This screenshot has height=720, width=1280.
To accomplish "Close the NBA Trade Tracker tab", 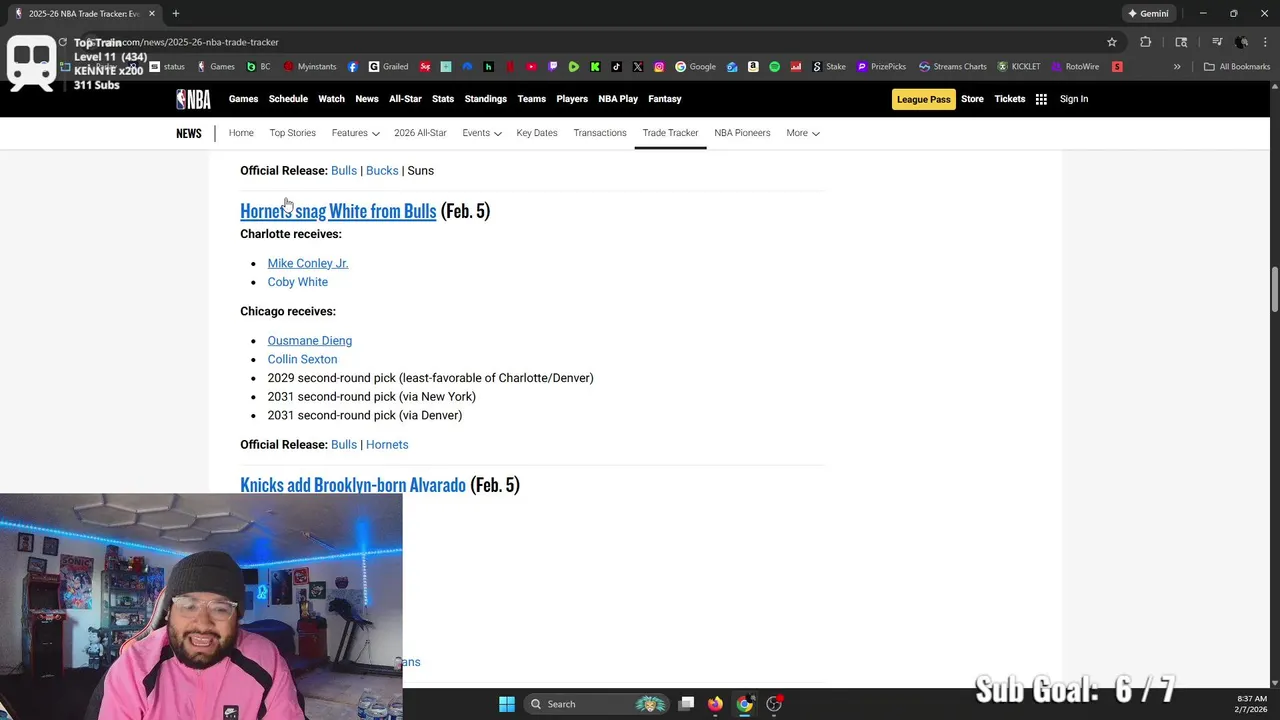I will point(152,14).
